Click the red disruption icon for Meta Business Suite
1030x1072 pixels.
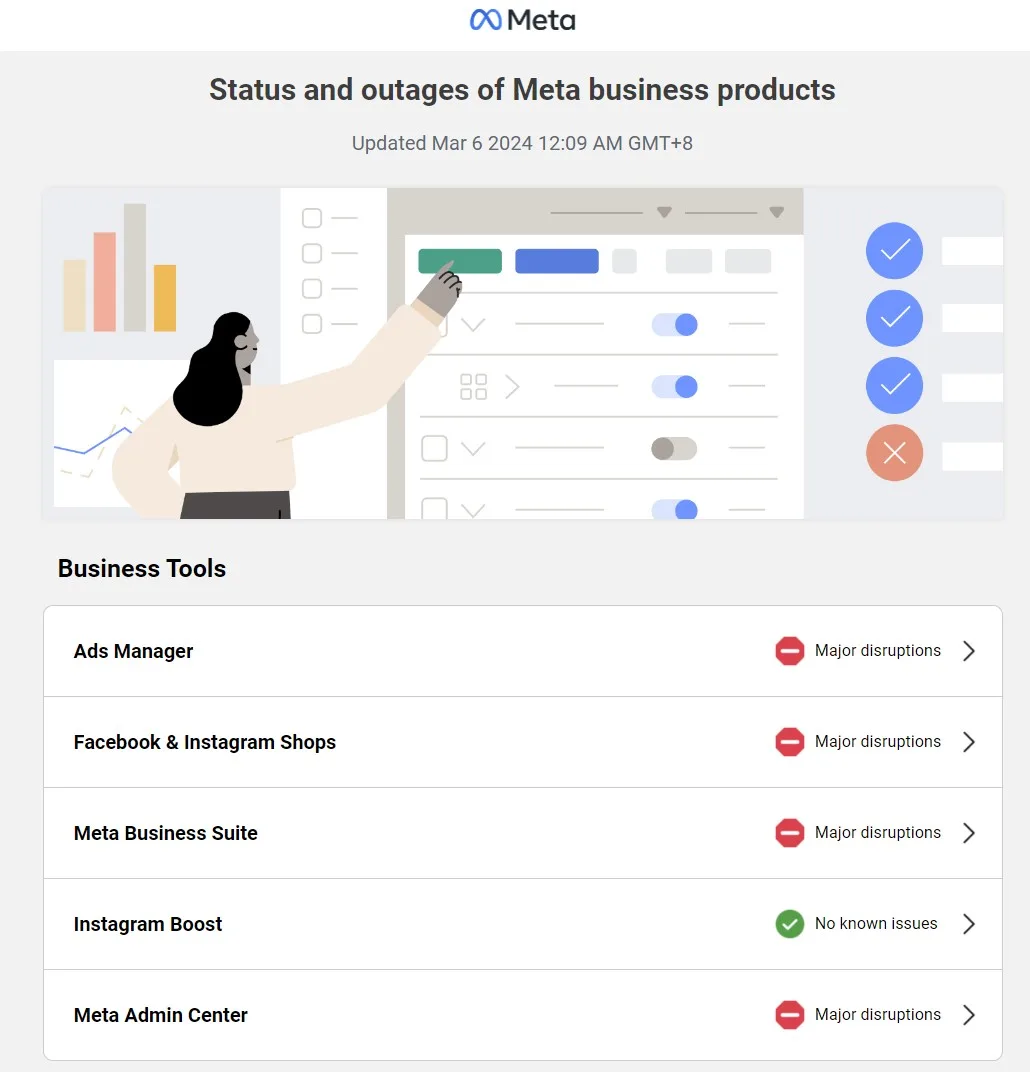click(789, 833)
